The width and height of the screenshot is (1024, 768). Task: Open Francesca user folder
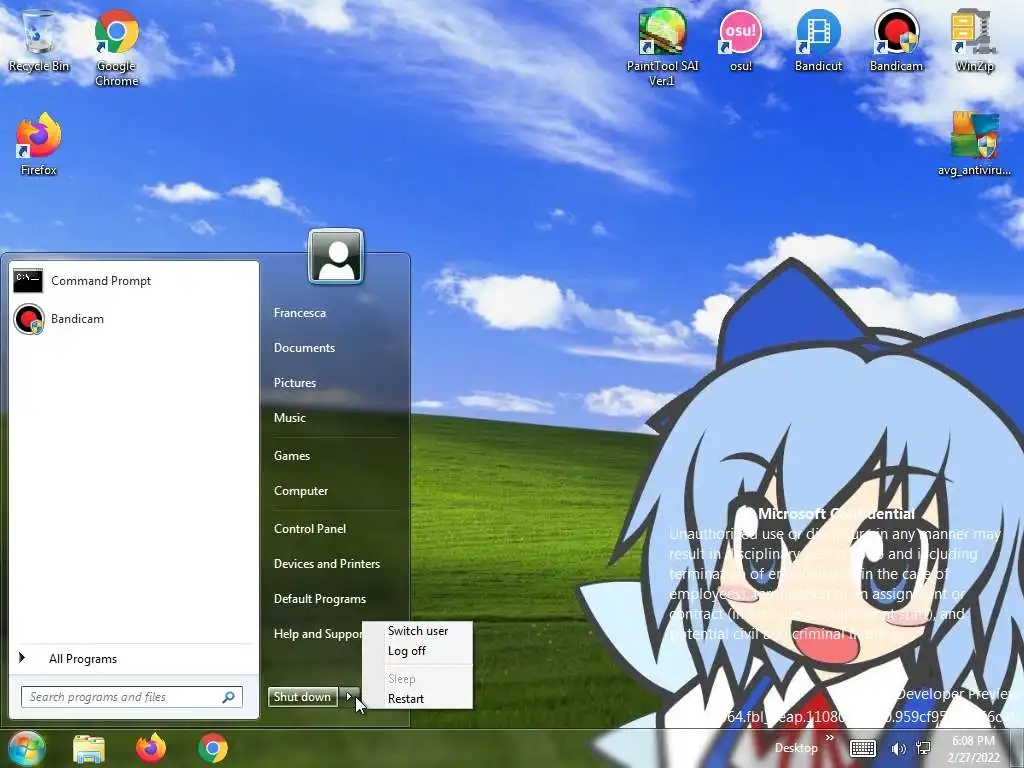[300, 313]
